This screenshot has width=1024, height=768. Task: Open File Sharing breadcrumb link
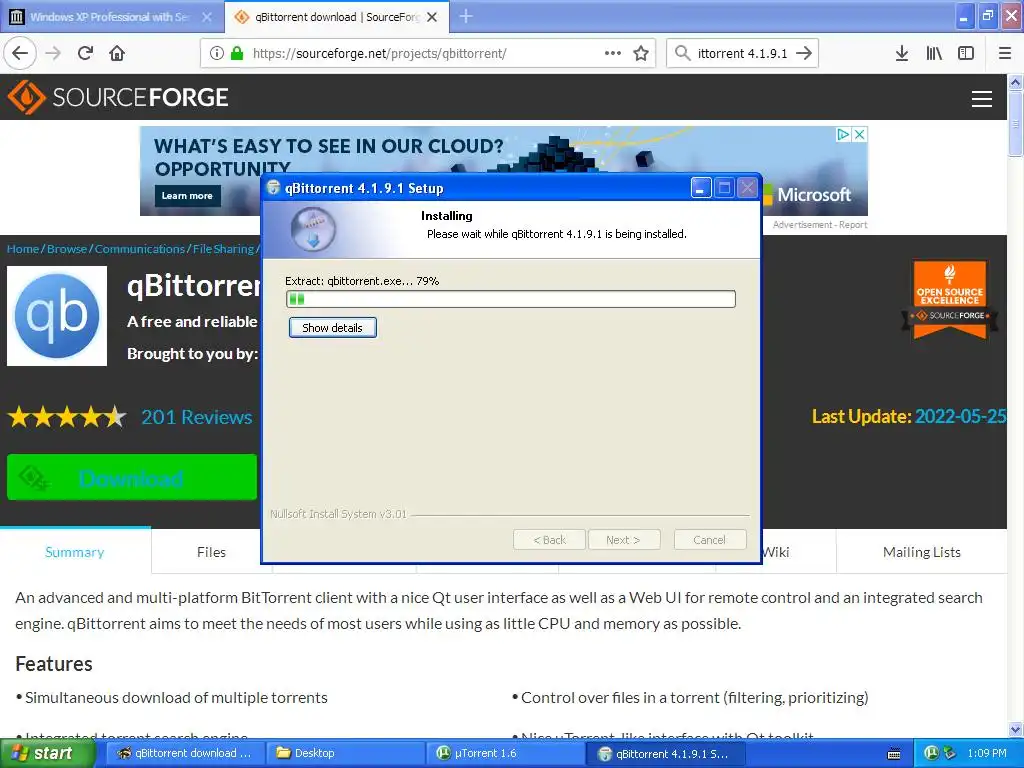tap(223, 249)
